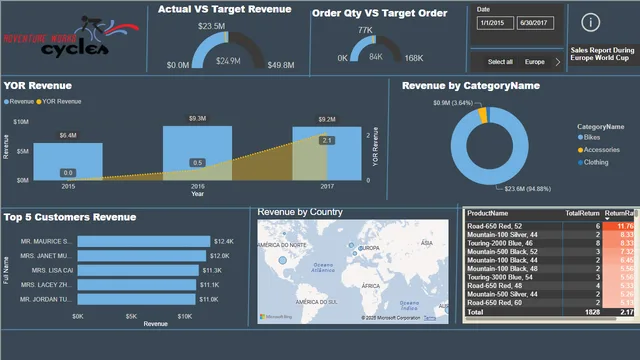640x360 pixels.
Task: Click the $23.6M (94.88%) label
Action: pyautogui.click(x=527, y=189)
